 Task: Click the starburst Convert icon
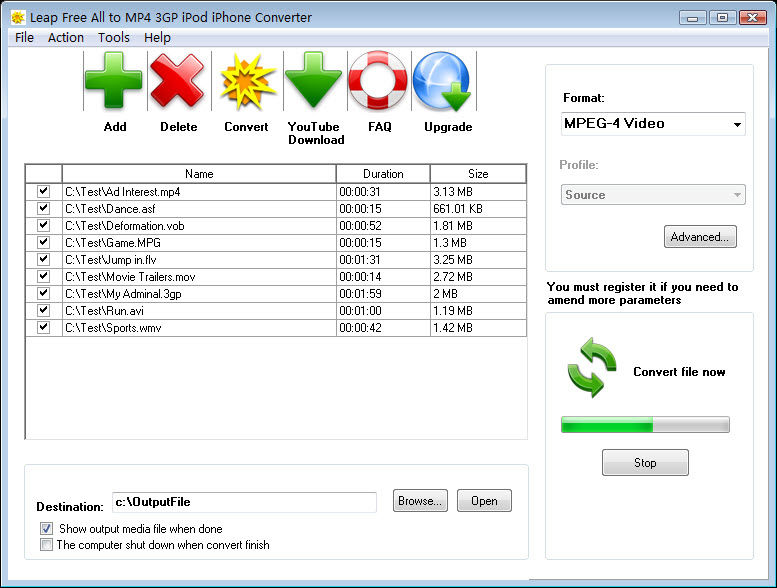[x=247, y=81]
